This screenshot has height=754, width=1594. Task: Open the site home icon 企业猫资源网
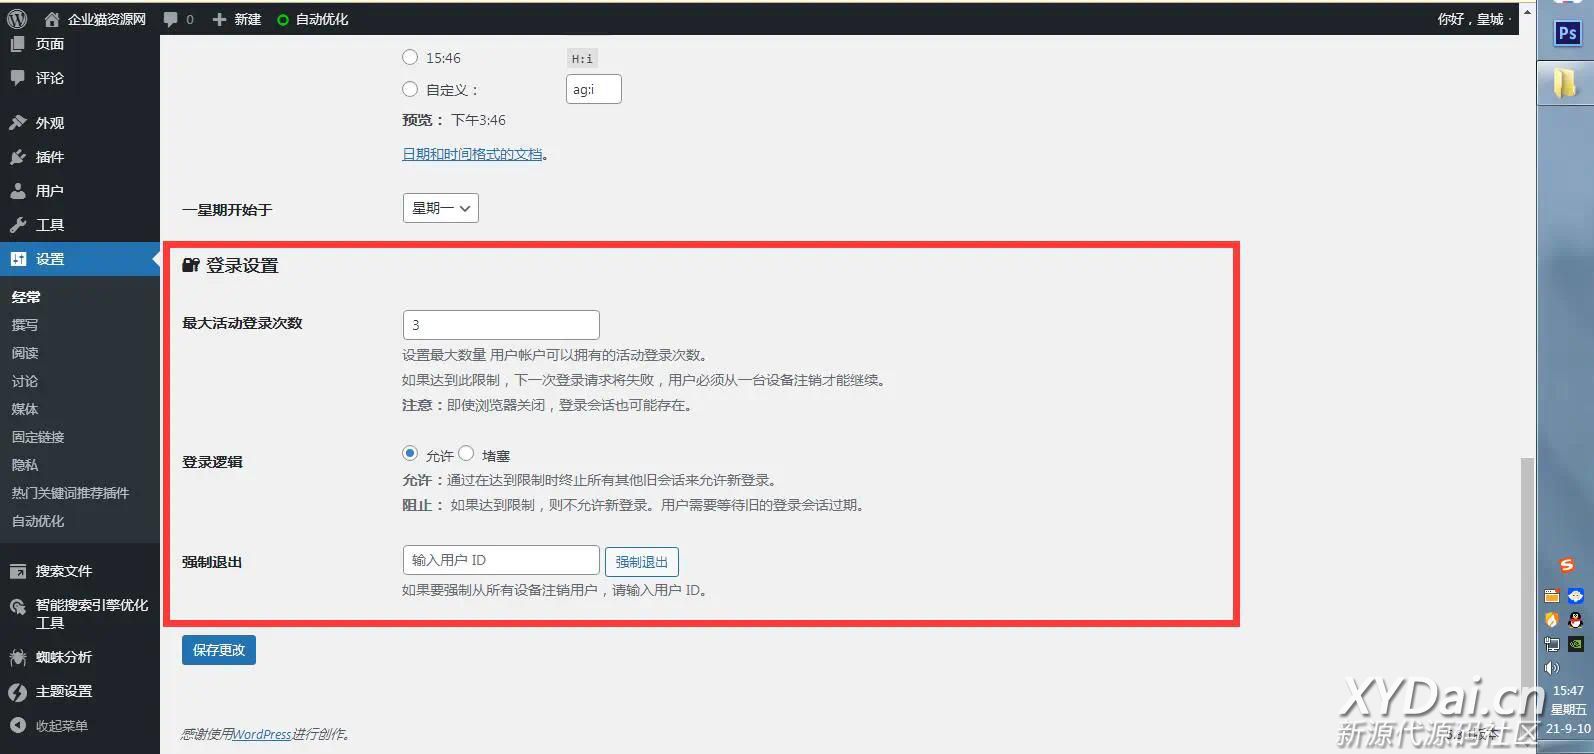pyautogui.click(x=52, y=19)
